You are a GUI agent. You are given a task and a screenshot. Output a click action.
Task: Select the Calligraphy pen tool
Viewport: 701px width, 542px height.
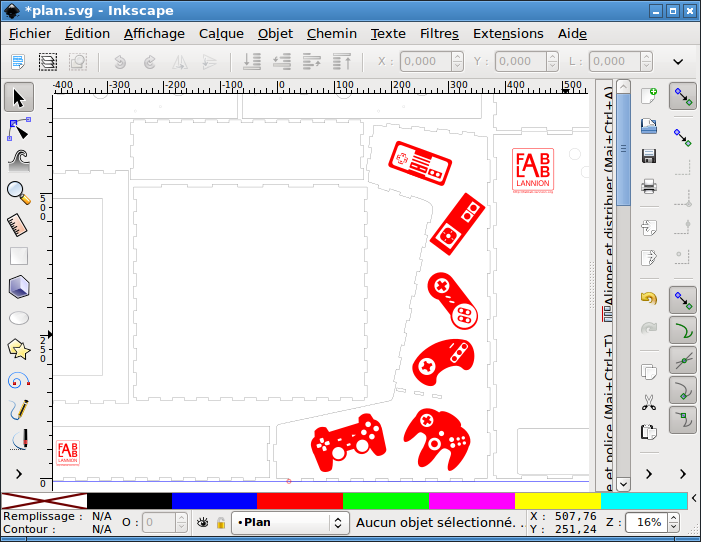tap(19, 440)
